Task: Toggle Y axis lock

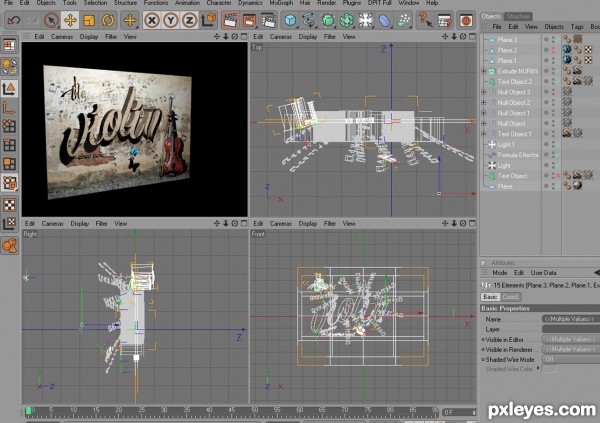Action: [171, 20]
